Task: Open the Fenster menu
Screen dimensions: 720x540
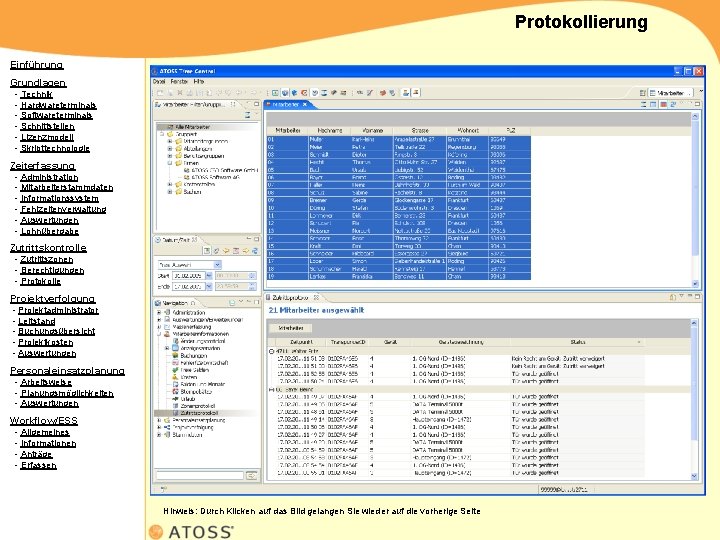Action: (179, 81)
